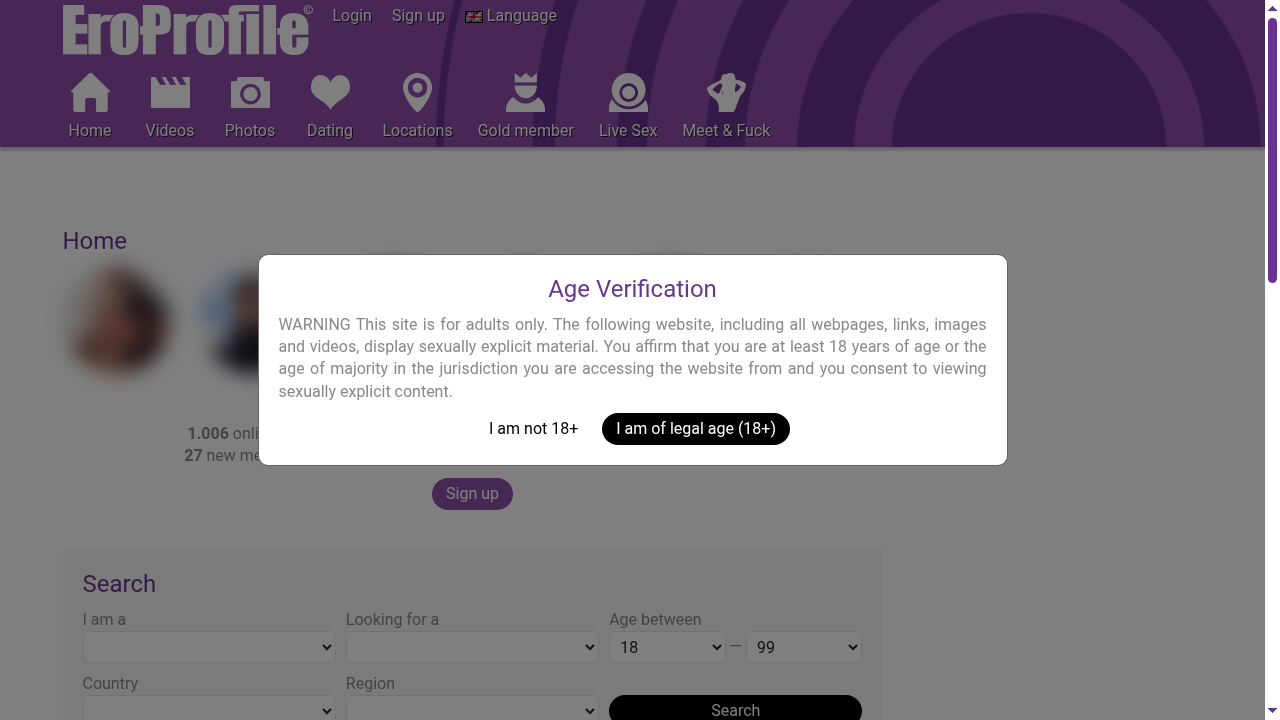Confirm age with 'I am of legal age (18+)'
The height and width of the screenshot is (720, 1280).
[695, 428]
